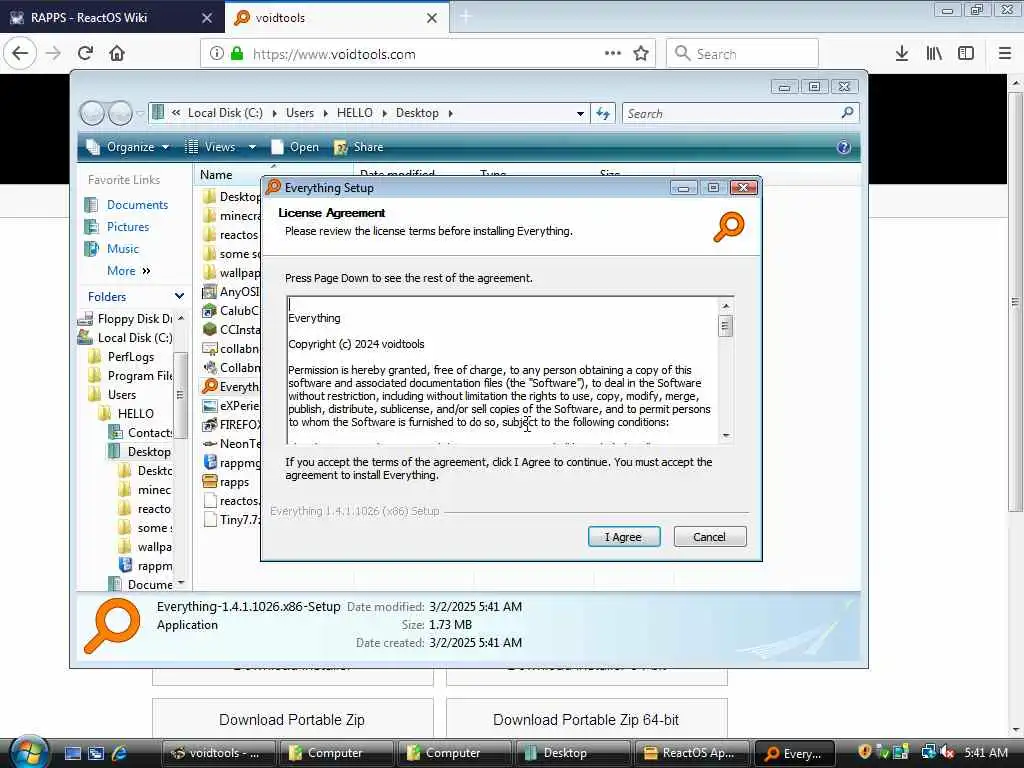Select FIREFOX item in file list
Viewport: 1024px width, 768px height.
pos(232,424)
